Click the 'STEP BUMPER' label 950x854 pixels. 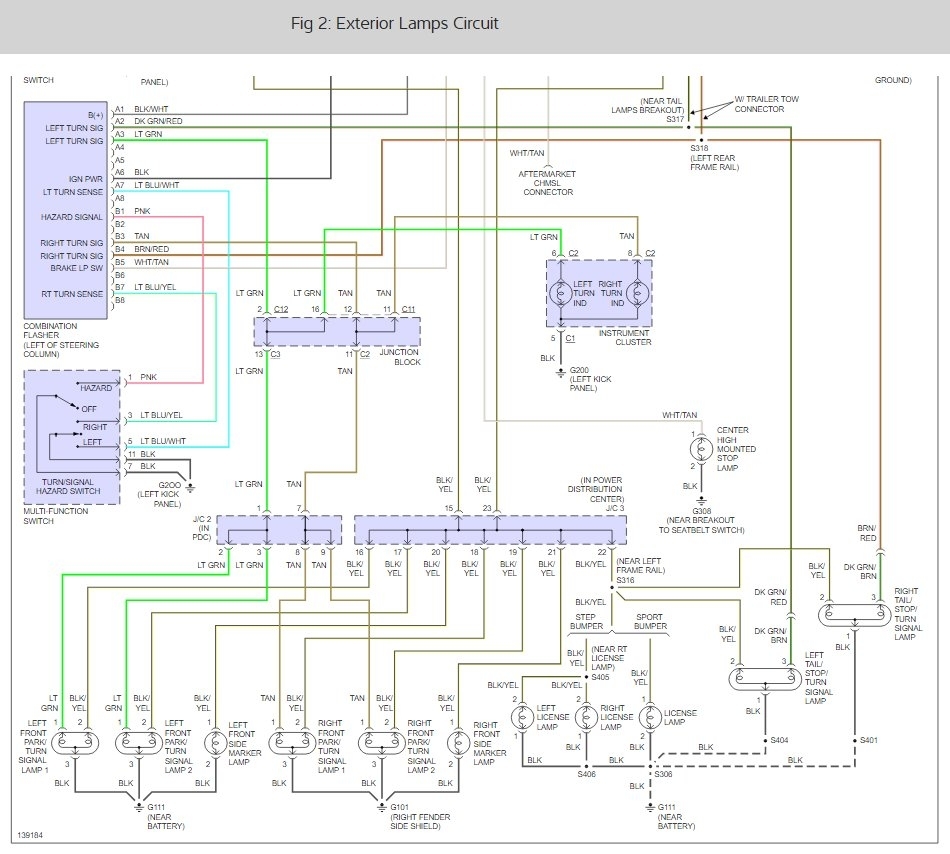pos(586,621)
